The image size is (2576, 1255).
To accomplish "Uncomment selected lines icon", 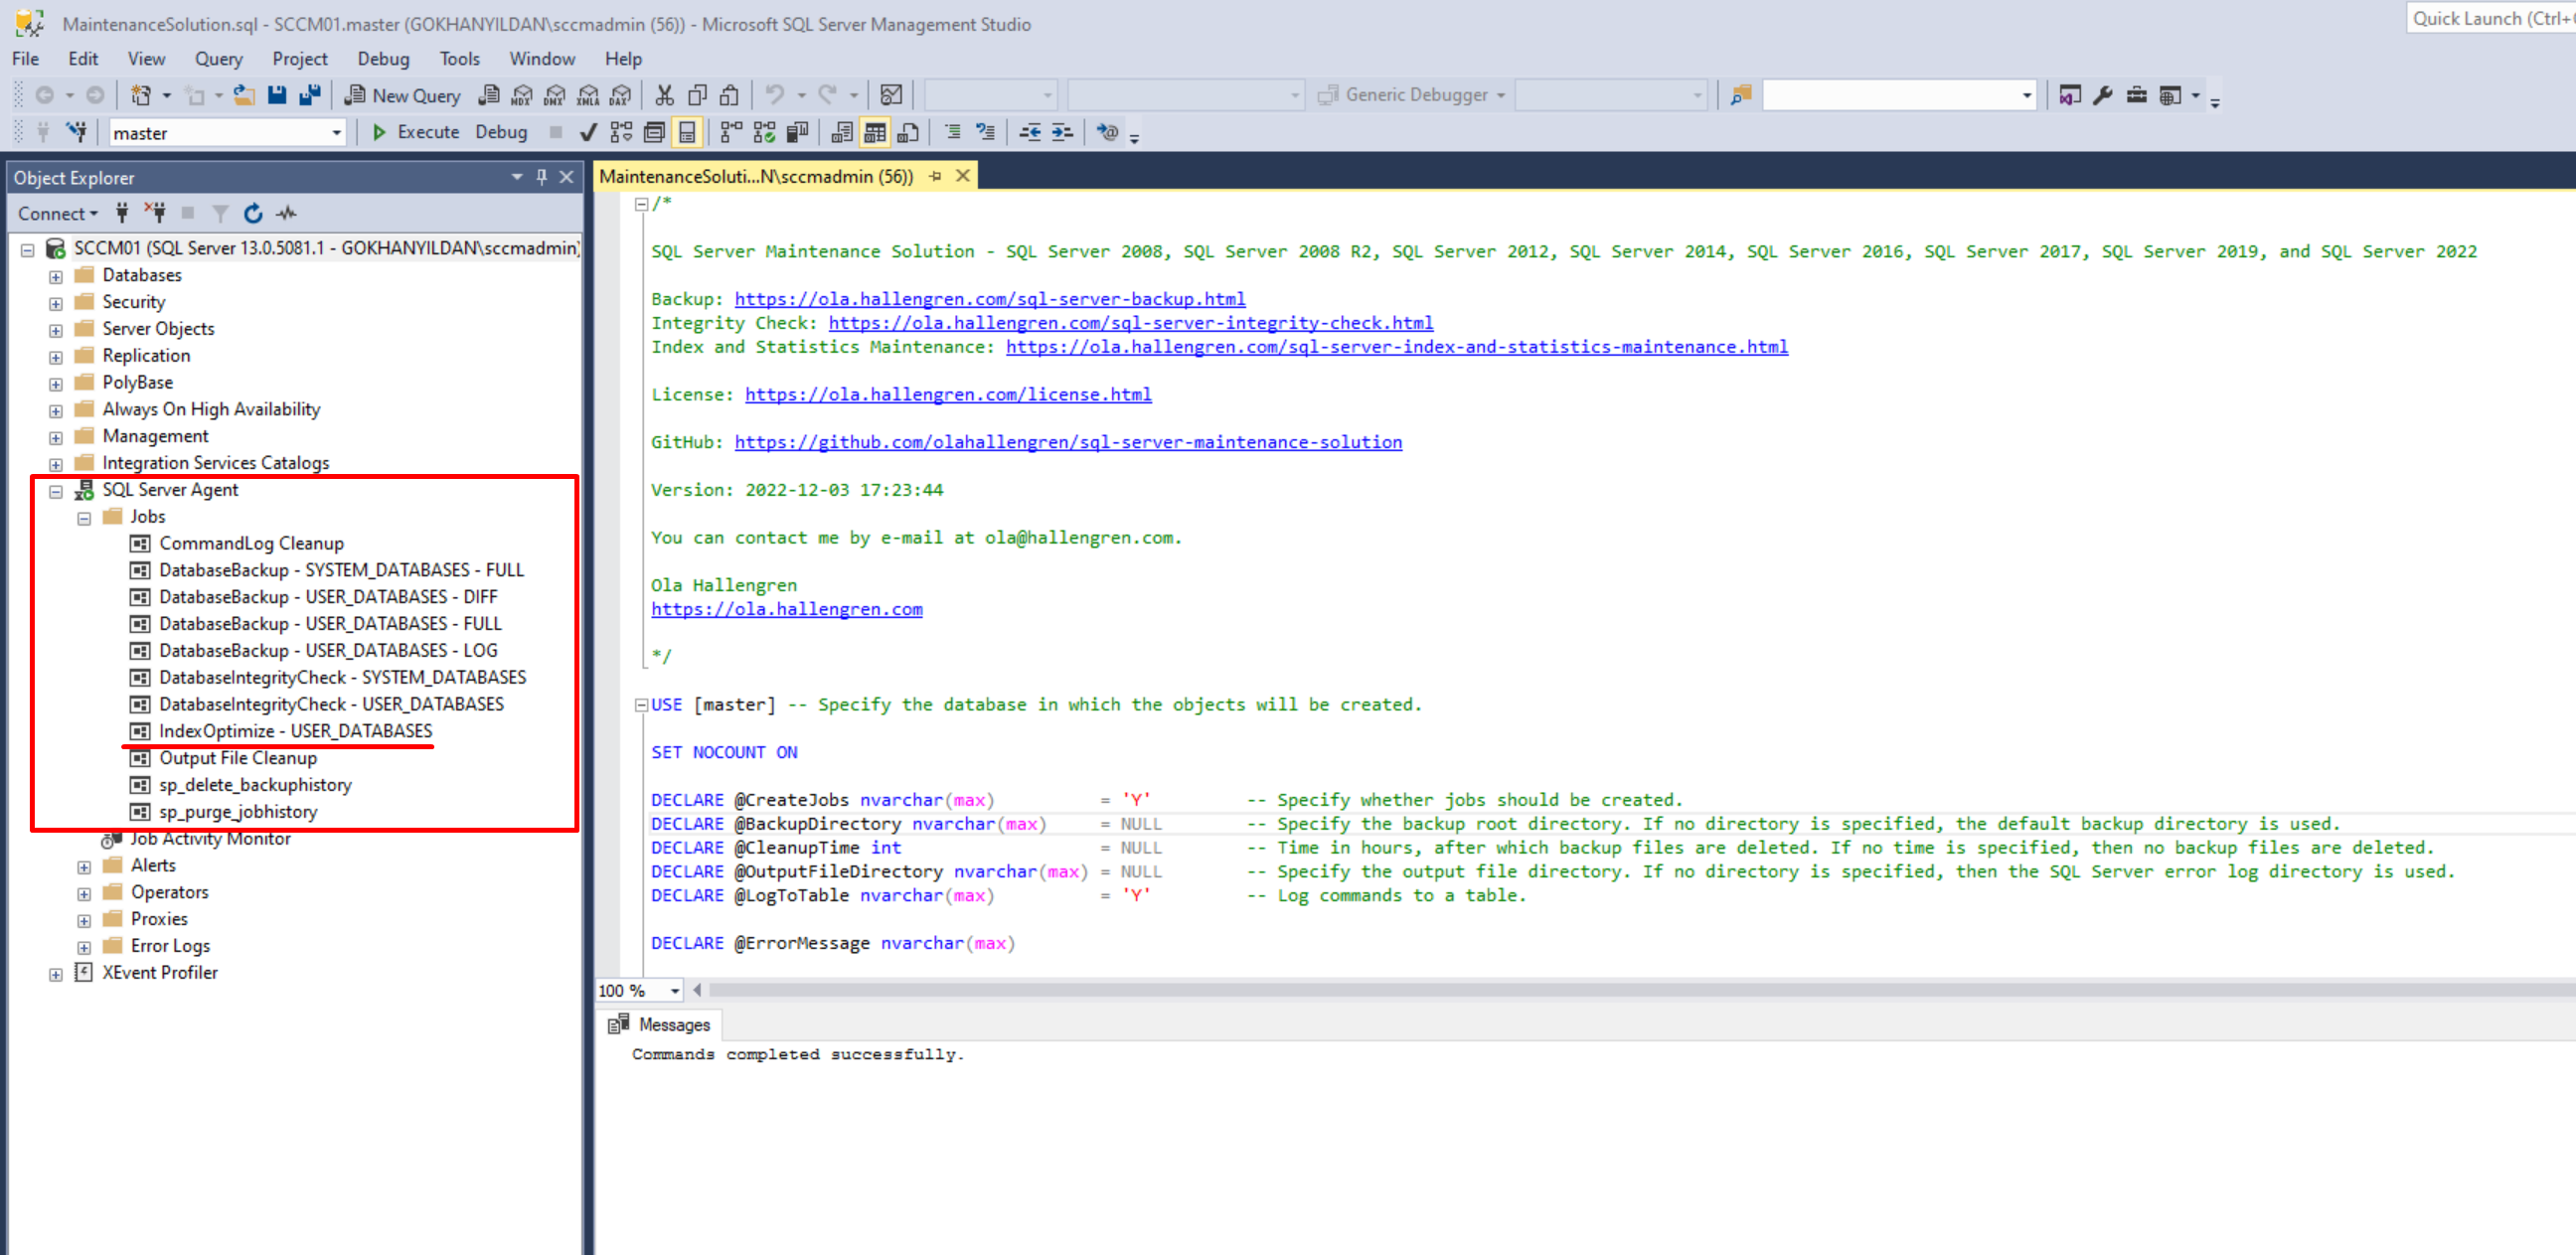I will point(986,132).
